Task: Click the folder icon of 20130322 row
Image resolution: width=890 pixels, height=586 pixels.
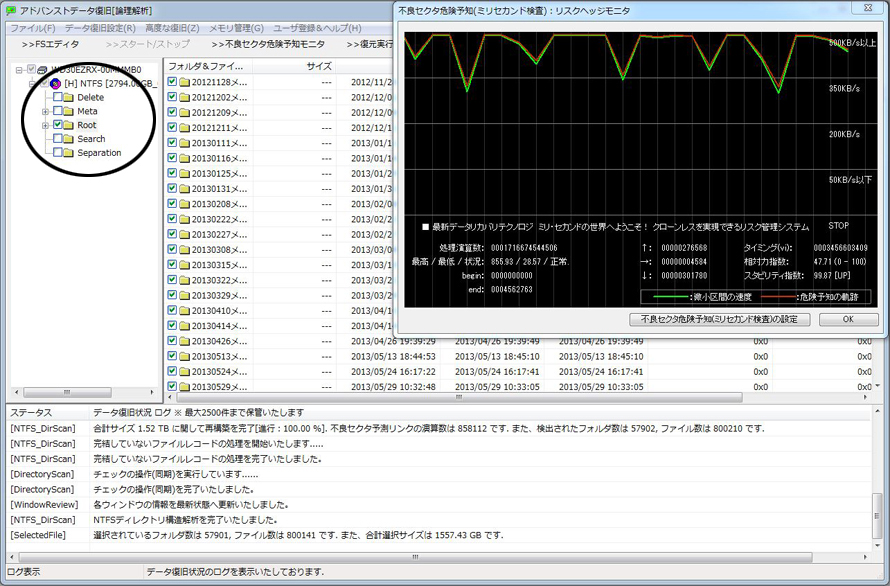Action: pyautogui.click(x=184, y=280)
